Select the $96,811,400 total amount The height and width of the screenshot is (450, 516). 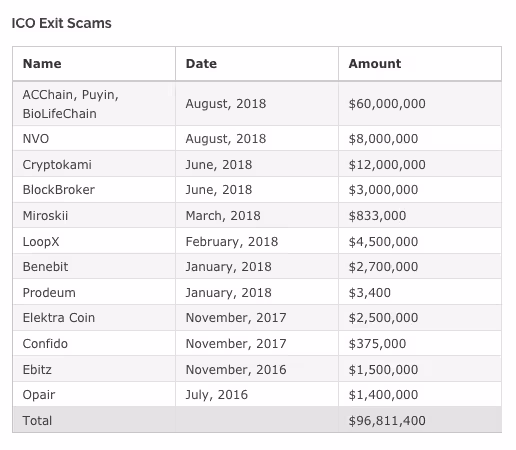387,421
